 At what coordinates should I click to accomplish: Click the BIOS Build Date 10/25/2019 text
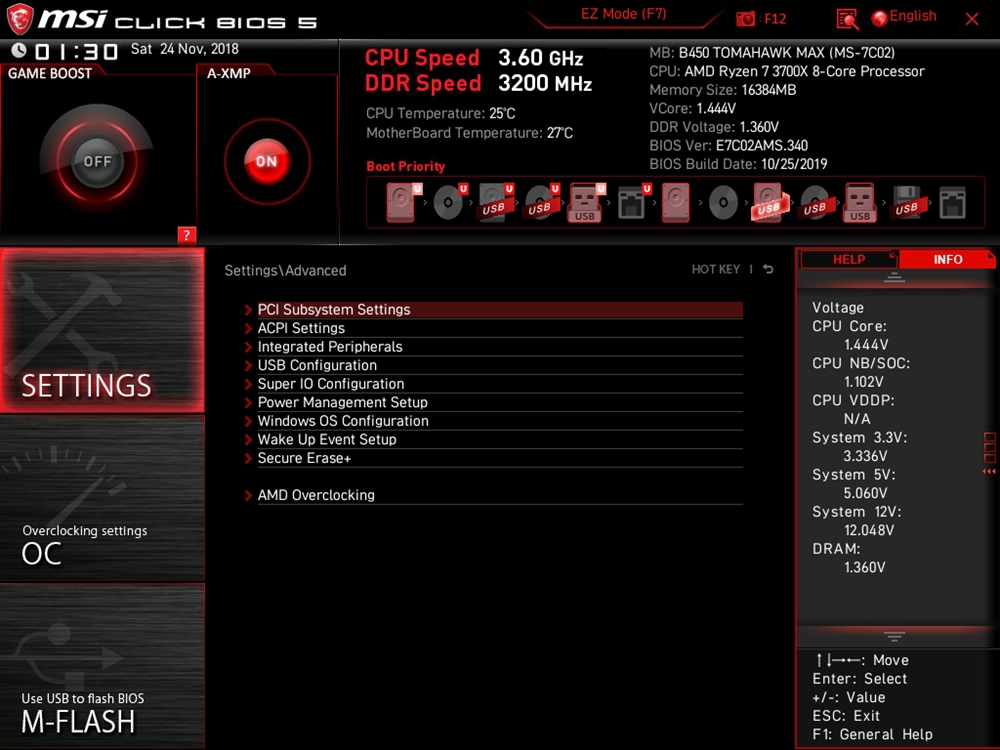[738, 164]
